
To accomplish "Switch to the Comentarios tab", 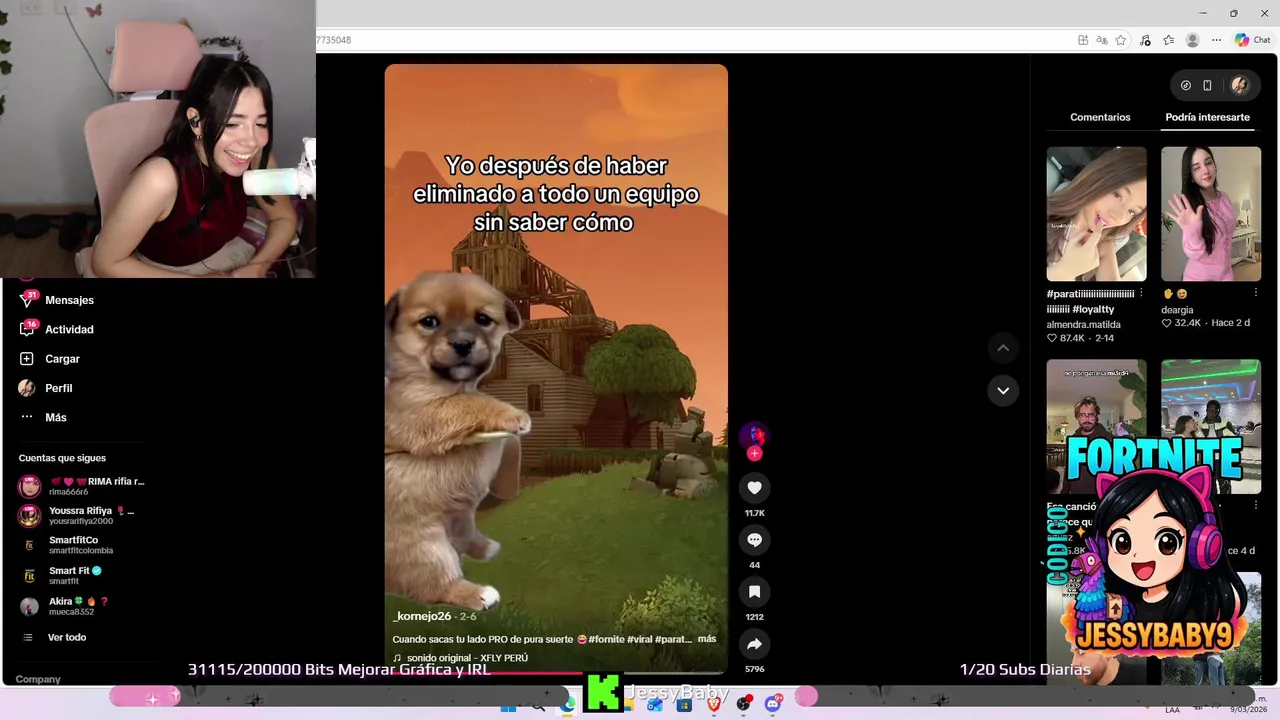I will point(1100,117).
